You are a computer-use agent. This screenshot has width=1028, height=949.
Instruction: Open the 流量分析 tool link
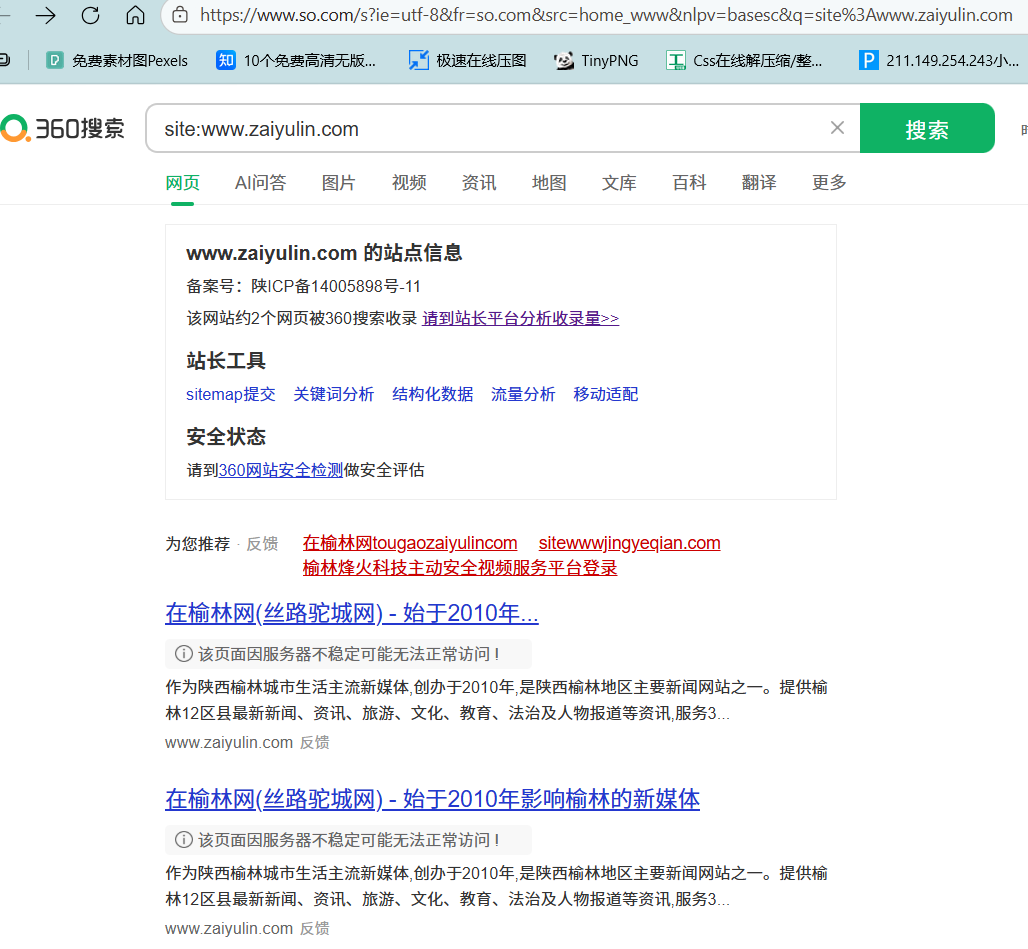point(523,394)
